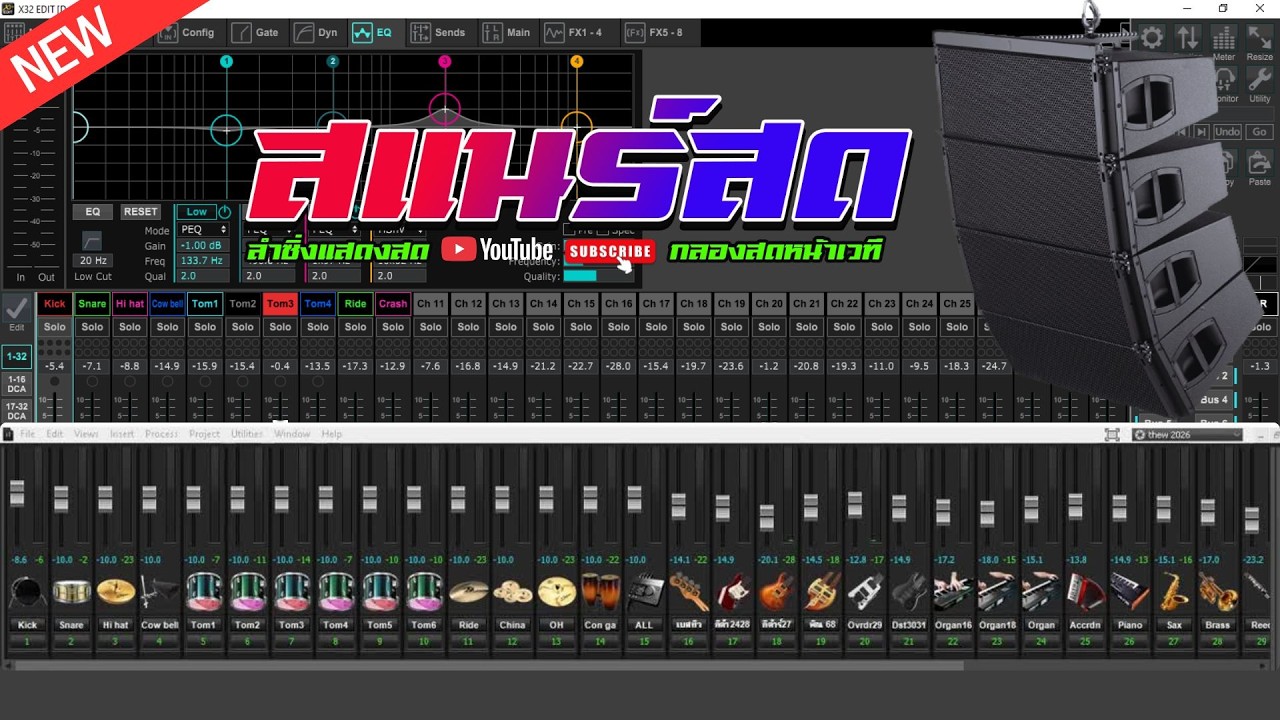1280x720 pixels.
Task: Click the Tom1 drum icon
Action: click(203, 592)
